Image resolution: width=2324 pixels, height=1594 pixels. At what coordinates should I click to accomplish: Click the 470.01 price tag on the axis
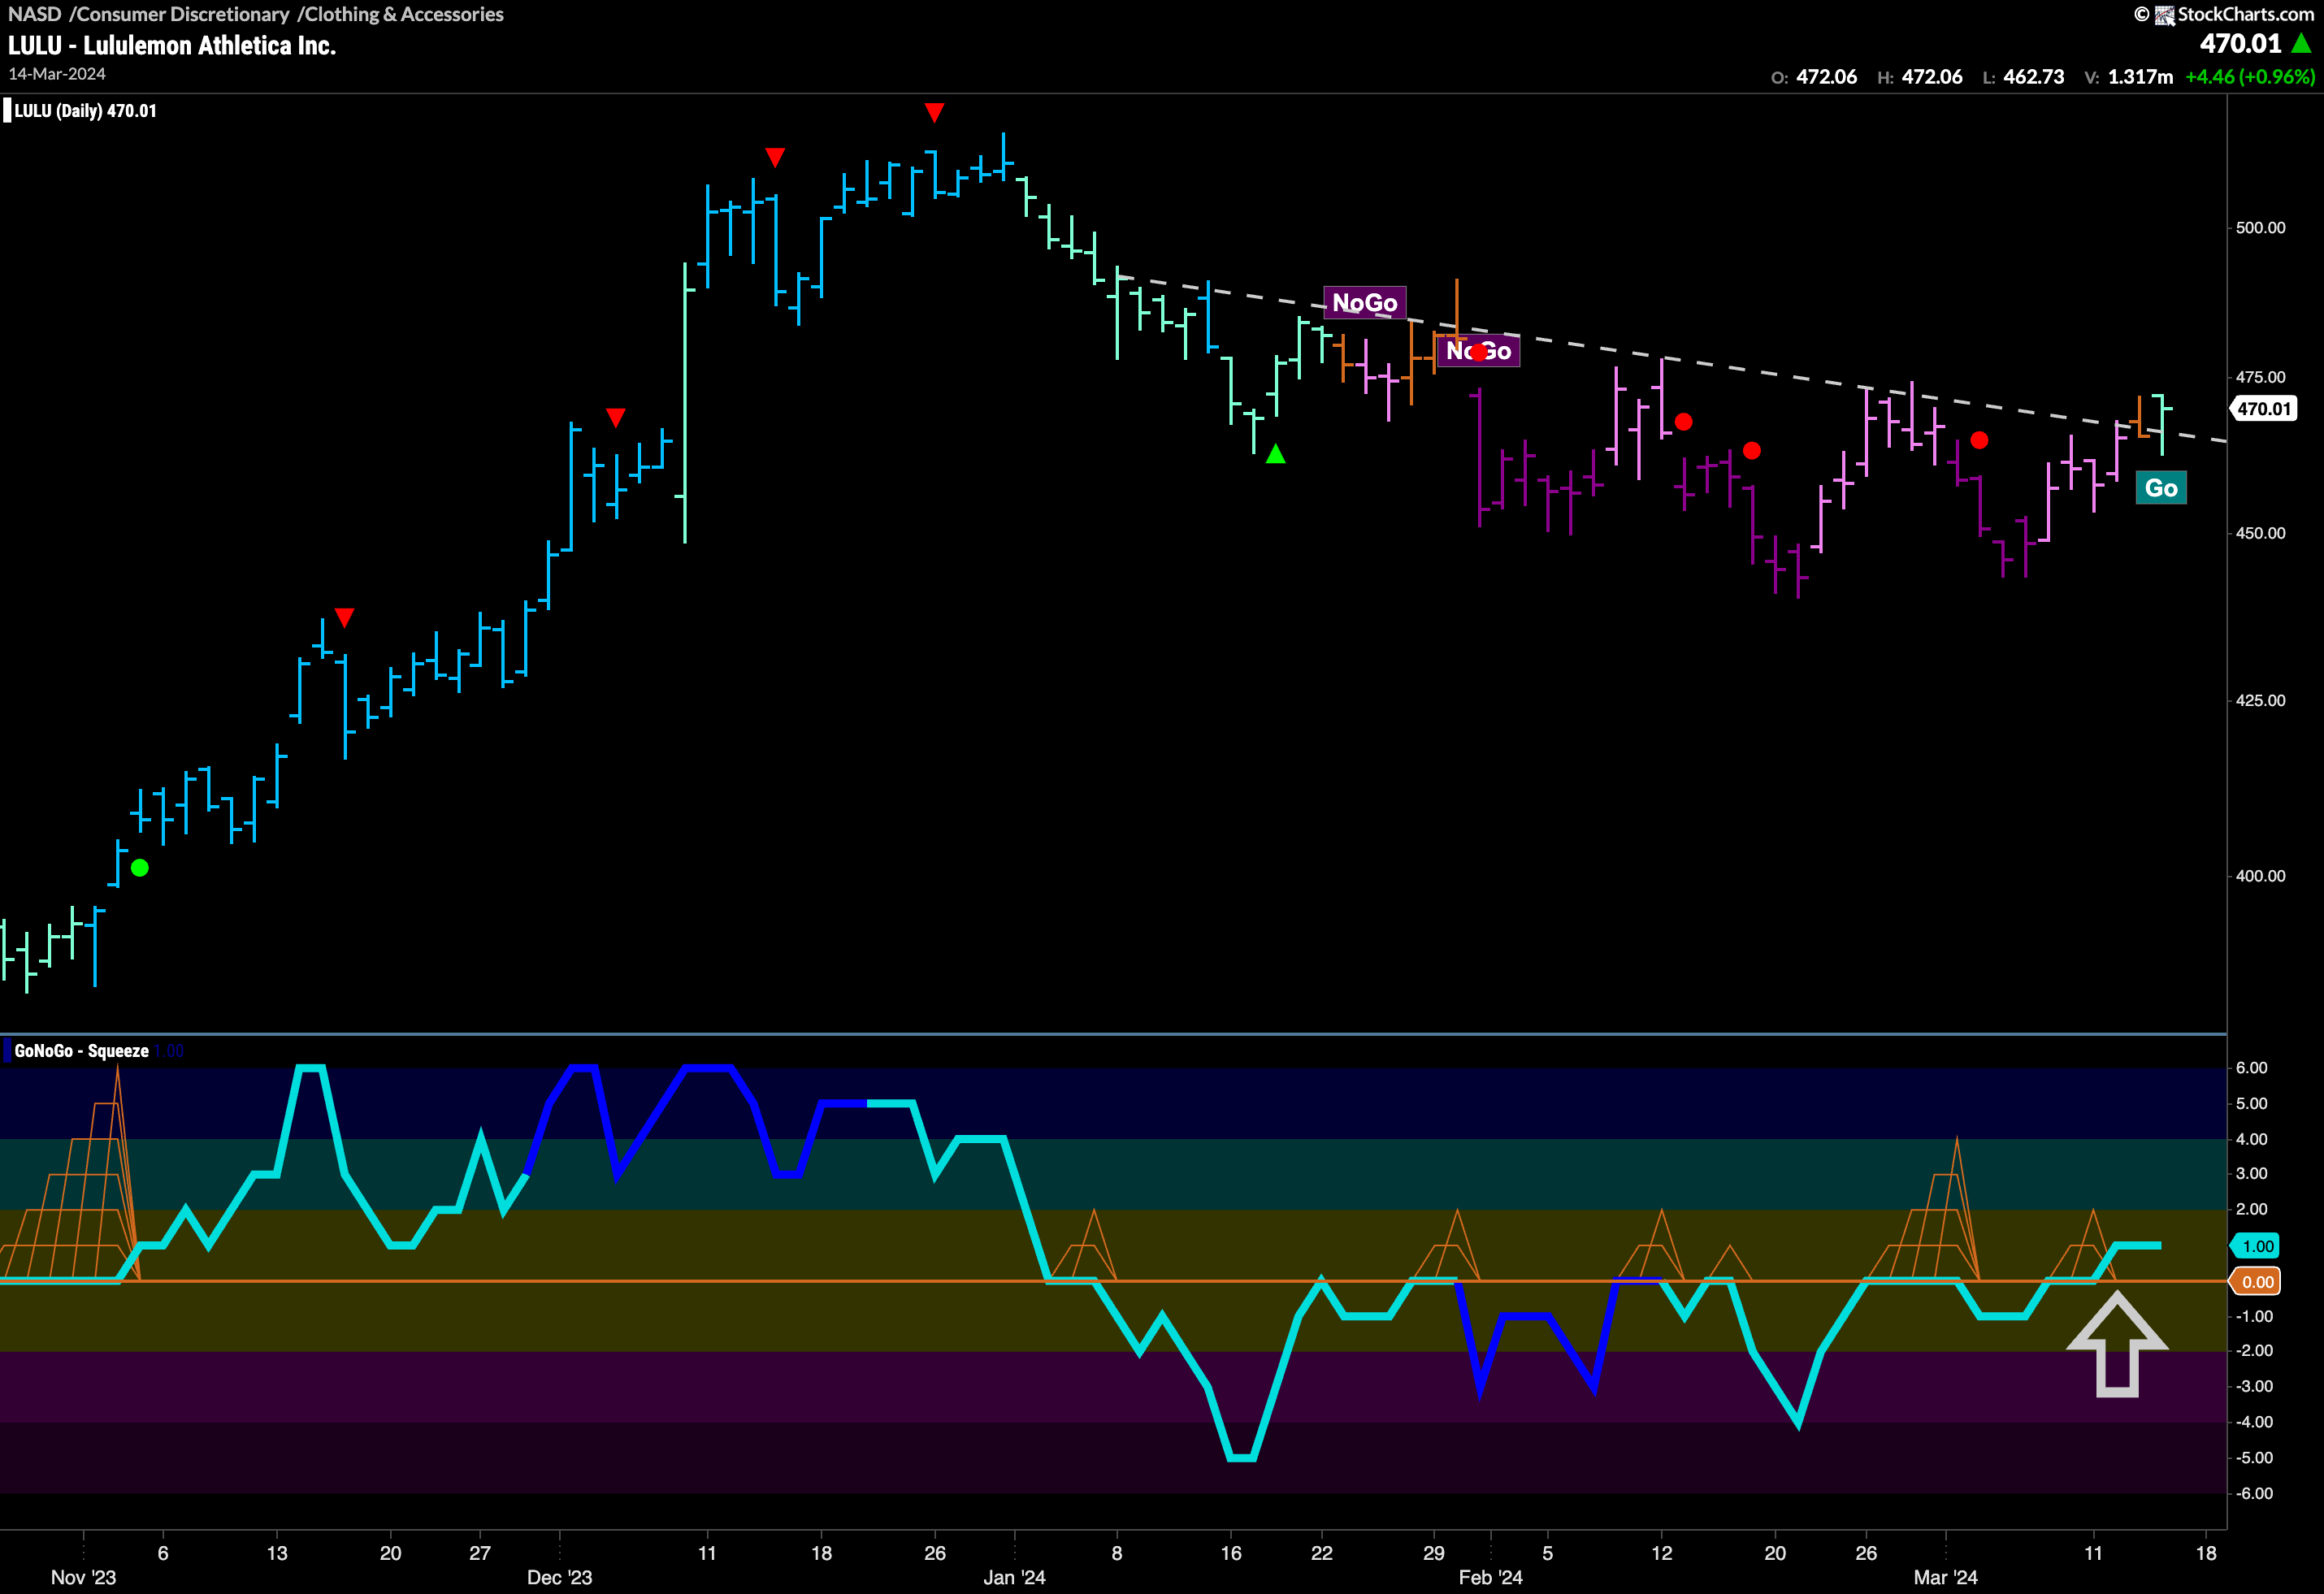pos(2263,408)
